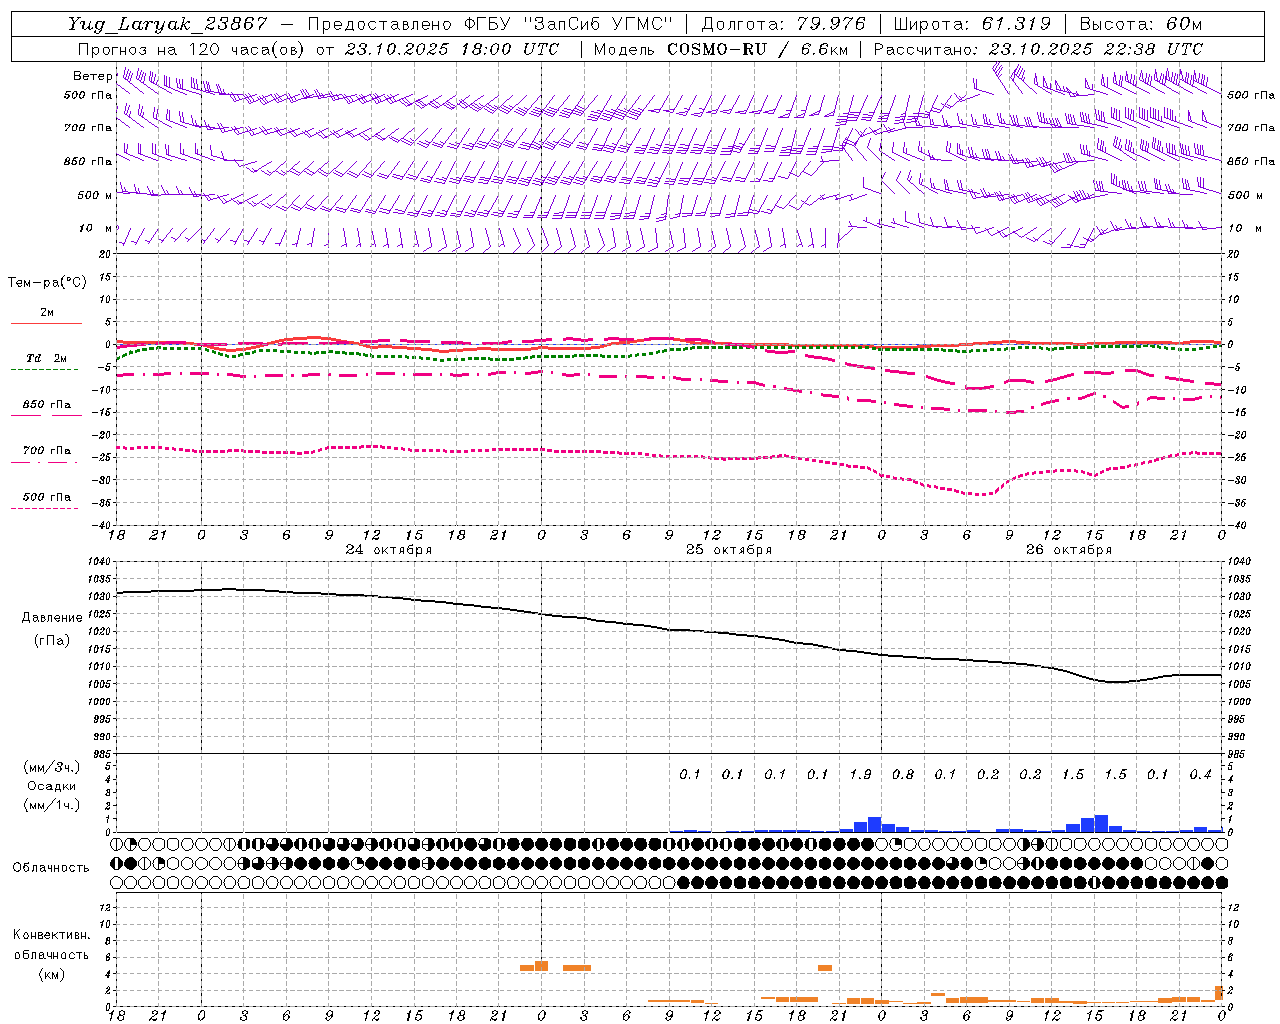Click the Td 2м dew point legend entry
The height and width of the screenshot is (1024, 1280).
(46, 358)
